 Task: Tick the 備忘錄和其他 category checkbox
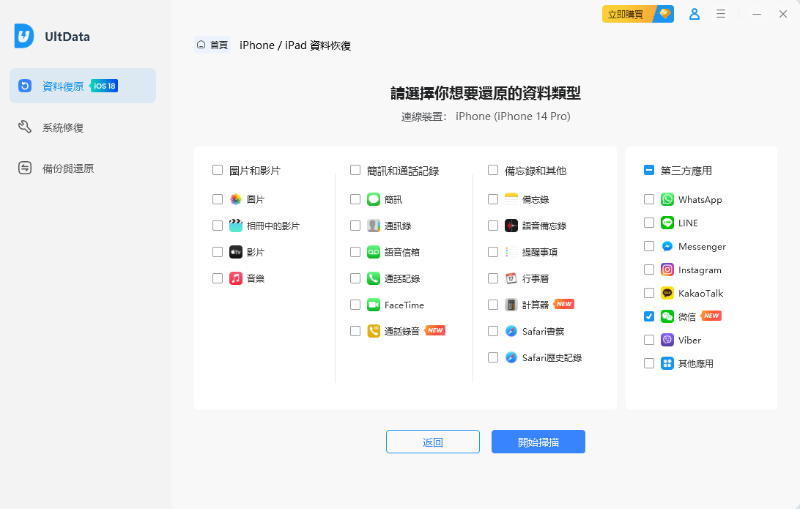pyautogui.click(x=493, y=171)
